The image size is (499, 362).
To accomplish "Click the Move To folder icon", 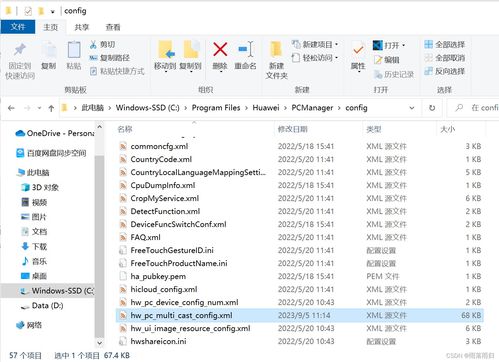I will click(166, 50).
